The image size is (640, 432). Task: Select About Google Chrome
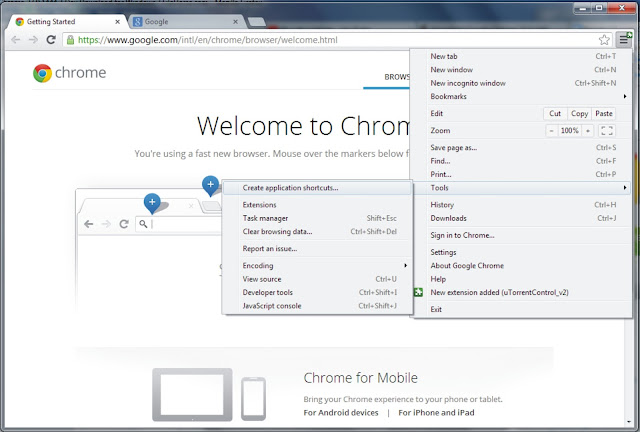523,266
